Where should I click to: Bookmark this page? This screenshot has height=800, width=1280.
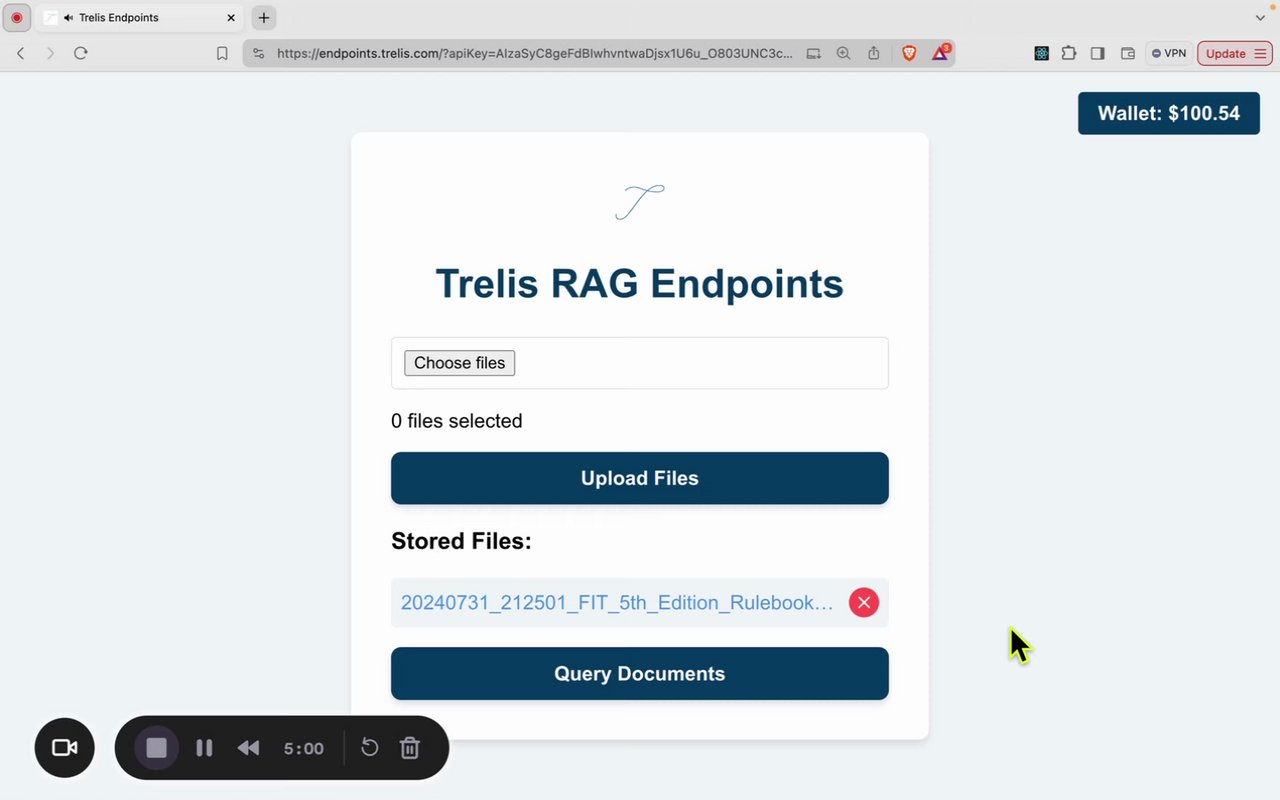(222, 53)
